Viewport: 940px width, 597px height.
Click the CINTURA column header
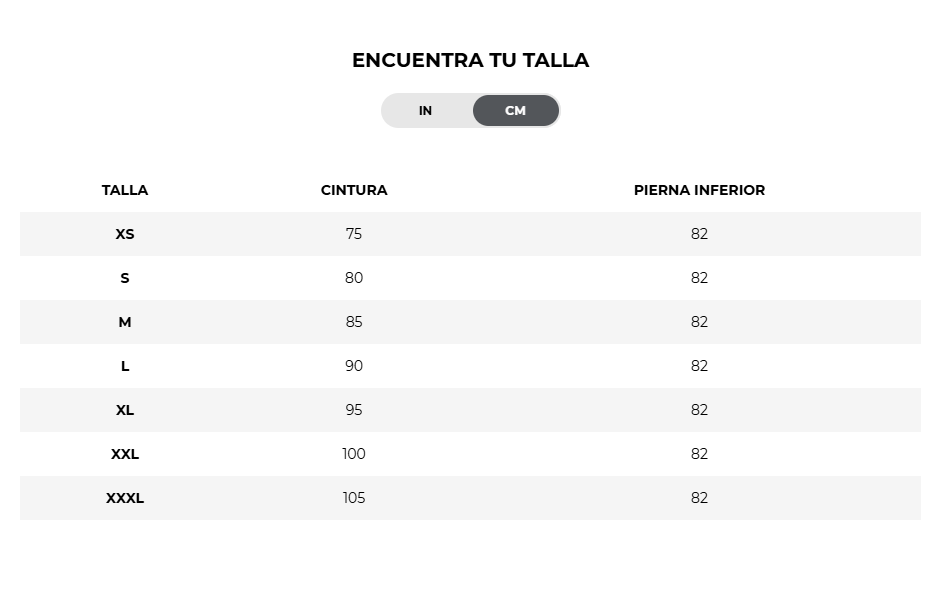coord(354,191)
